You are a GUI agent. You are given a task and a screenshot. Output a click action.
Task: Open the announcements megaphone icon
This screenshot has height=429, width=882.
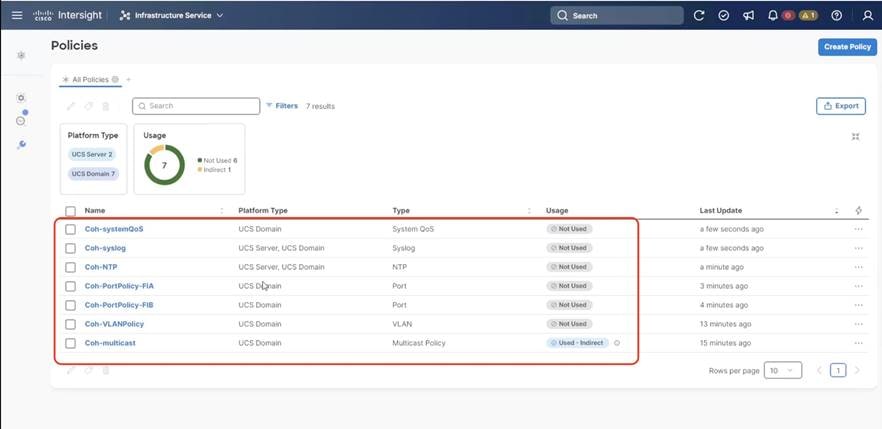pyautogui.click(x=748, y=15)
